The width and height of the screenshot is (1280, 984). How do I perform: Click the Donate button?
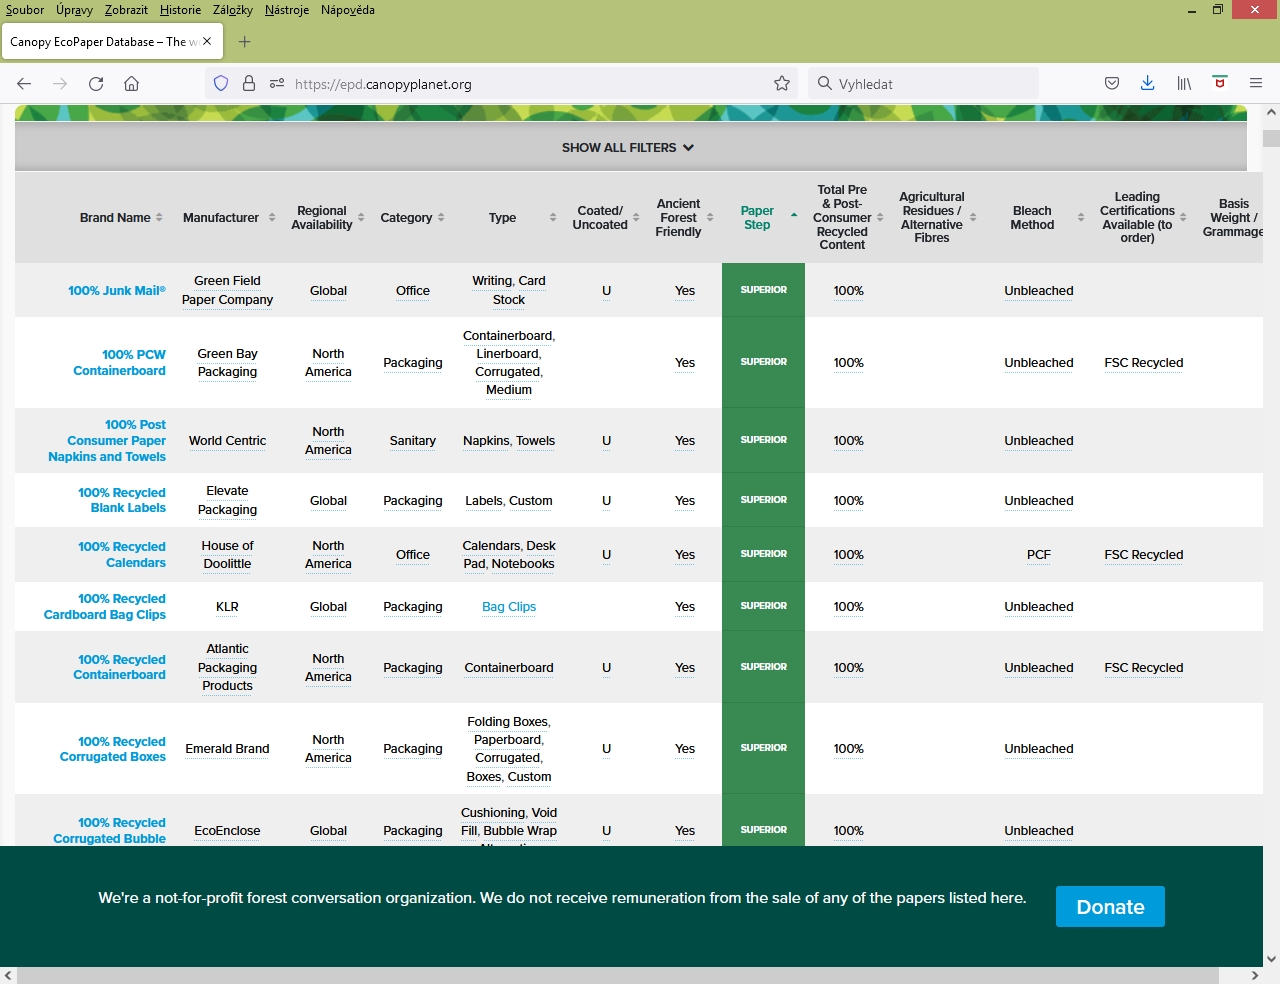coord(1110,907)
